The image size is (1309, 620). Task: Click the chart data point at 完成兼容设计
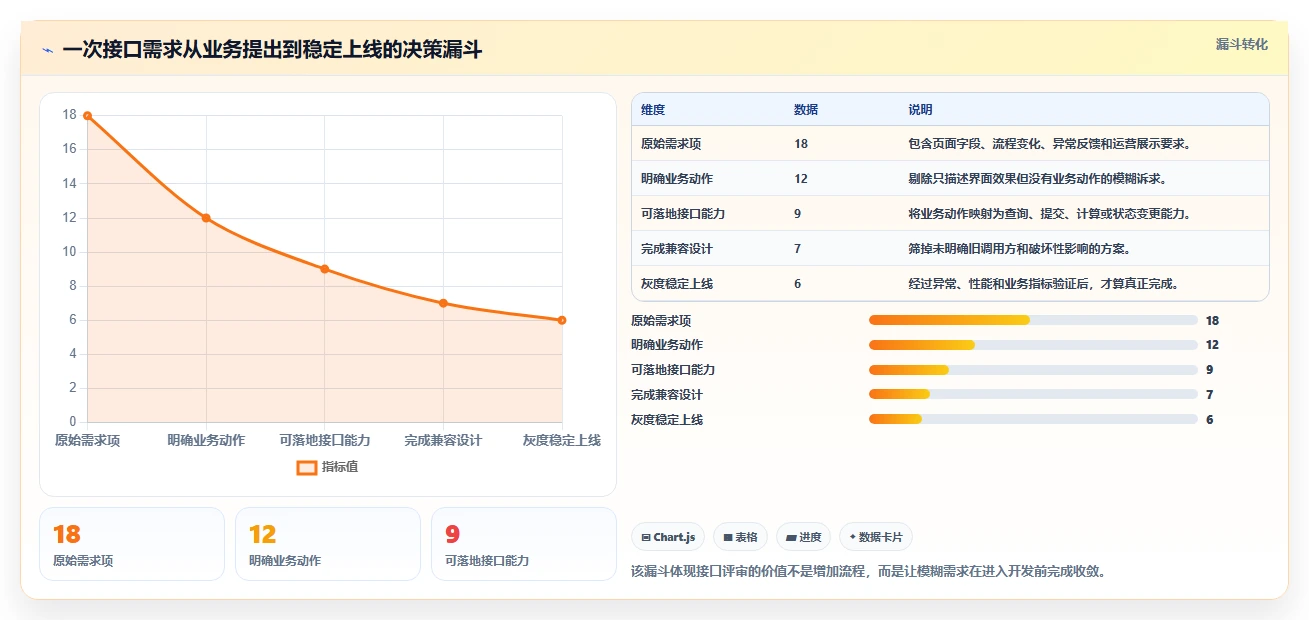pyautogui.click(x=443, y=303)
